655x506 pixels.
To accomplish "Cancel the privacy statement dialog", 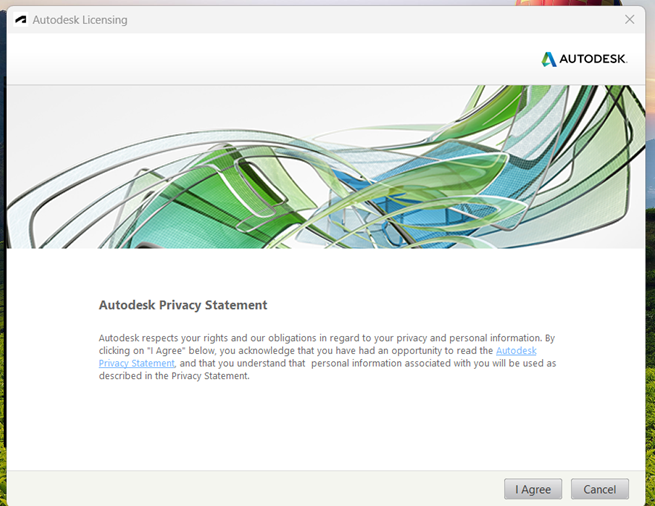I will (599, 489).
